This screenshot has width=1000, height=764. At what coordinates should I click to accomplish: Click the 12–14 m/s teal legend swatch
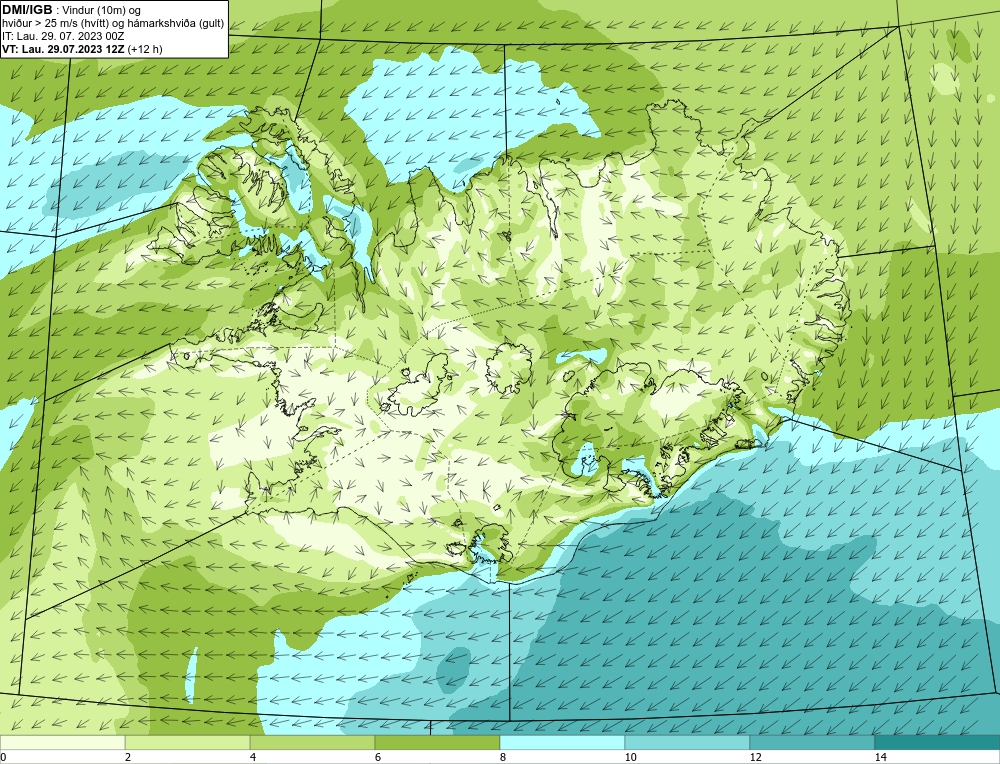click(812, 742)
